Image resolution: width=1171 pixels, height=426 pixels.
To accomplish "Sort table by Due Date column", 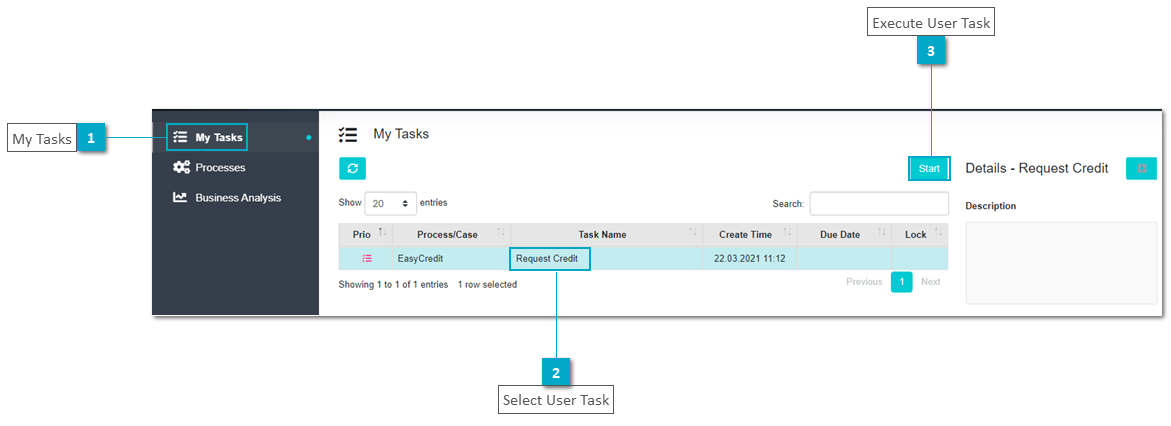I will [x=845, y=235].
